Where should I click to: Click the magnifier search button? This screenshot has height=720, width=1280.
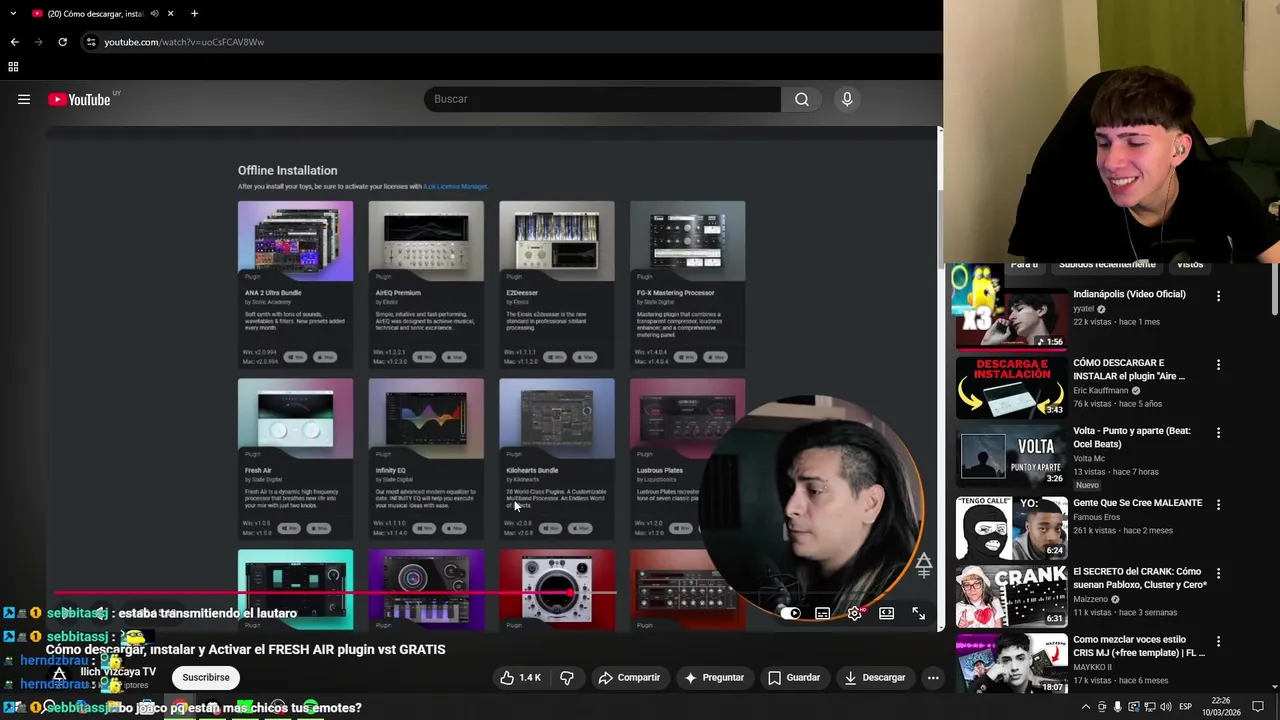[802, 99]
